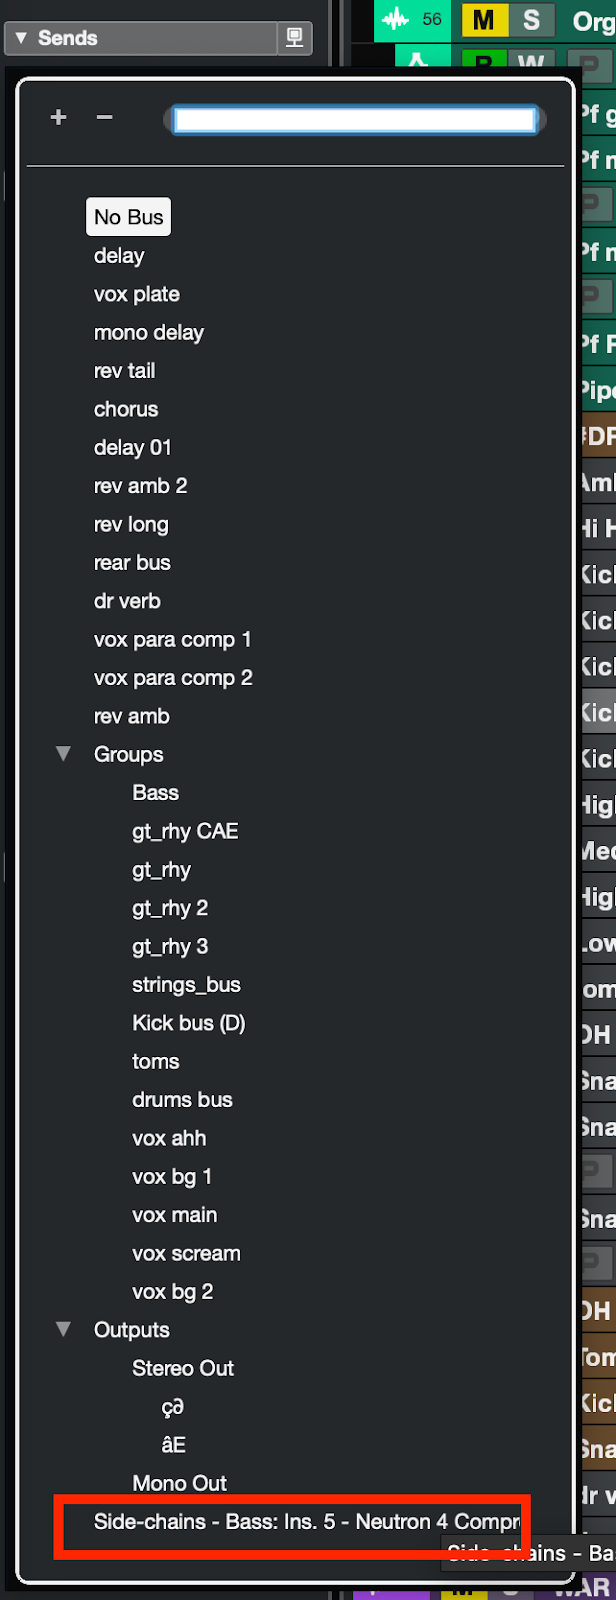Viewport: 616px width, 1600px height.
Task: Click the minus collapse-all icon
Action: (104, 117)
